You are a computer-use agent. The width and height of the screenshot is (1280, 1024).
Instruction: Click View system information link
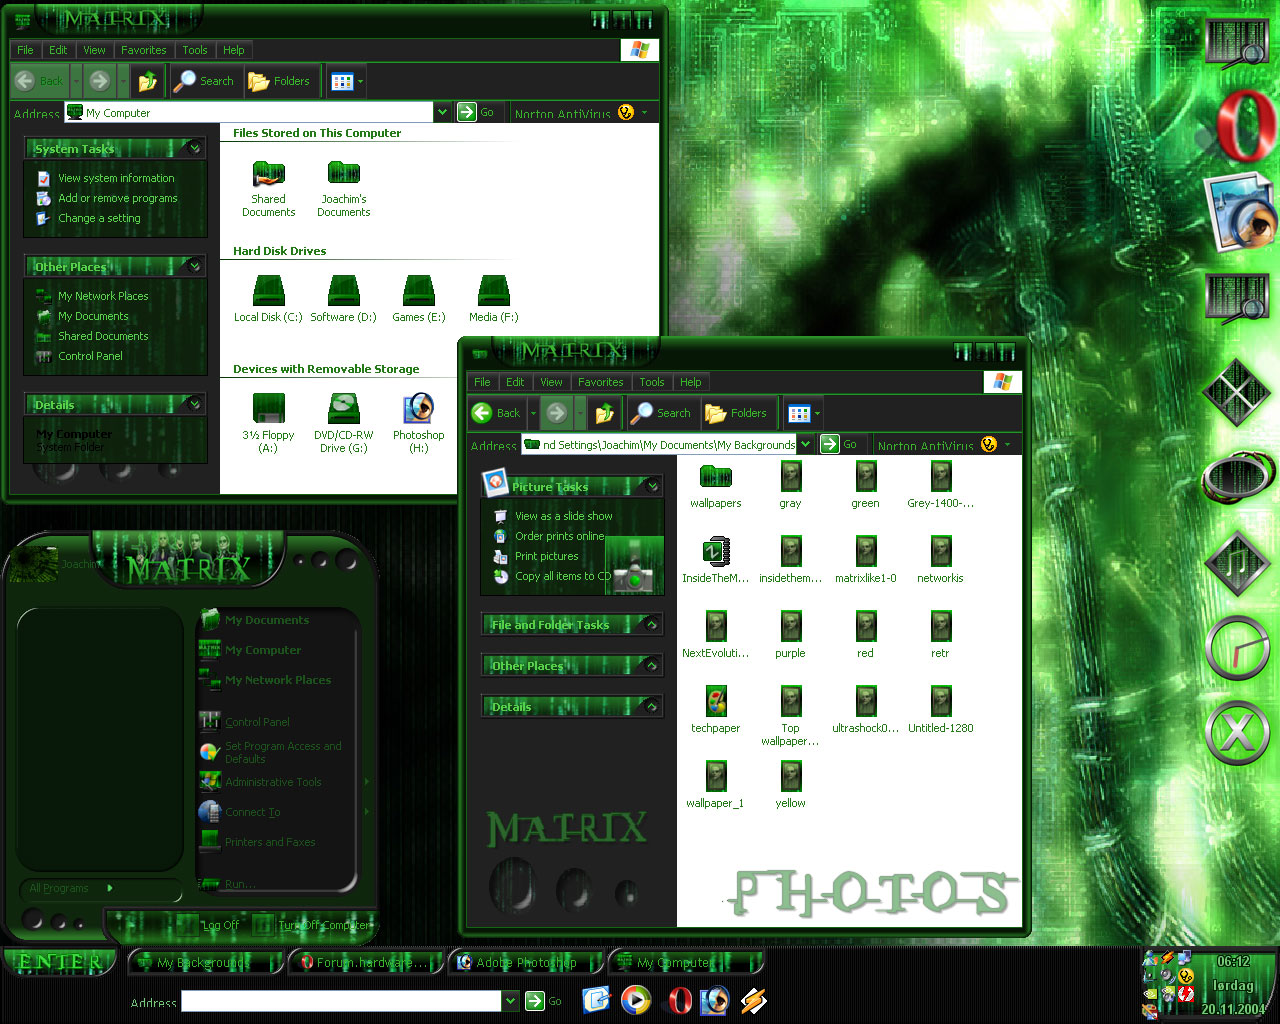point(116,178)
